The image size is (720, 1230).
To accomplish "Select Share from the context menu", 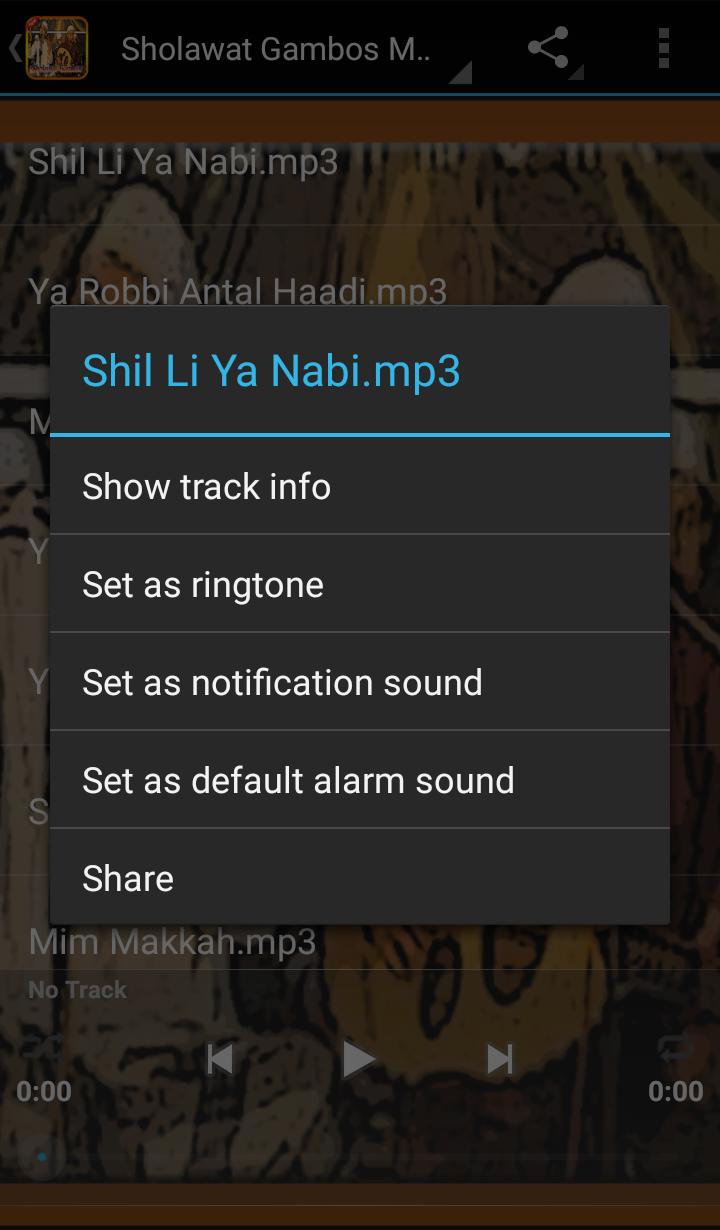I will pyautogui.click(x=360, y=878).
